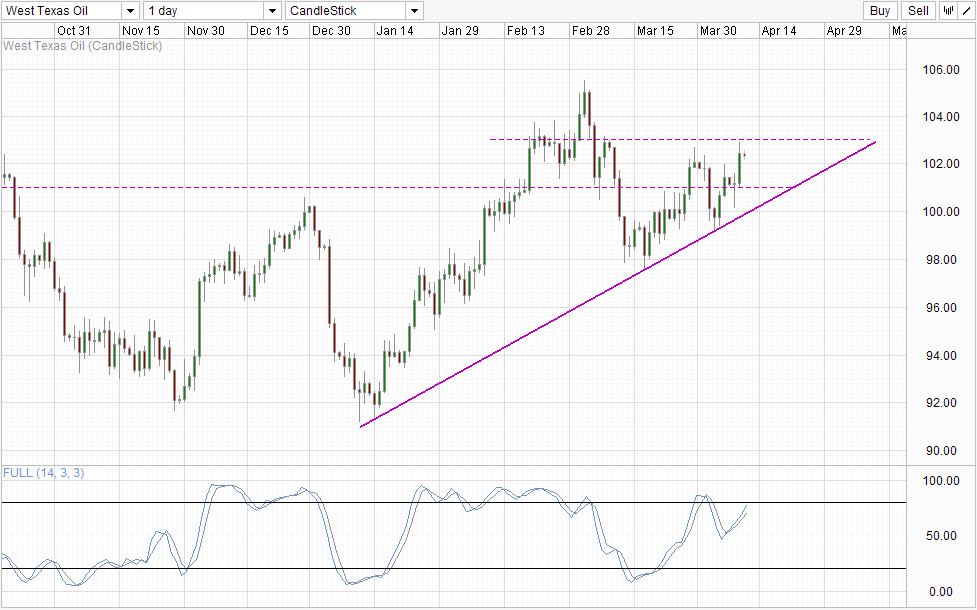Click the 92.00 price axis label
977x610 pixels.
(x=943, y=403)
